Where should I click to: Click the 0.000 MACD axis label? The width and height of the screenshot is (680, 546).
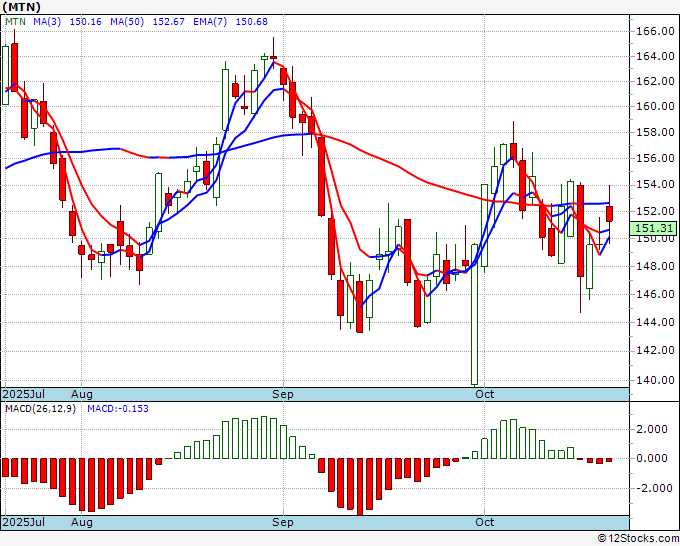[652, 458]
